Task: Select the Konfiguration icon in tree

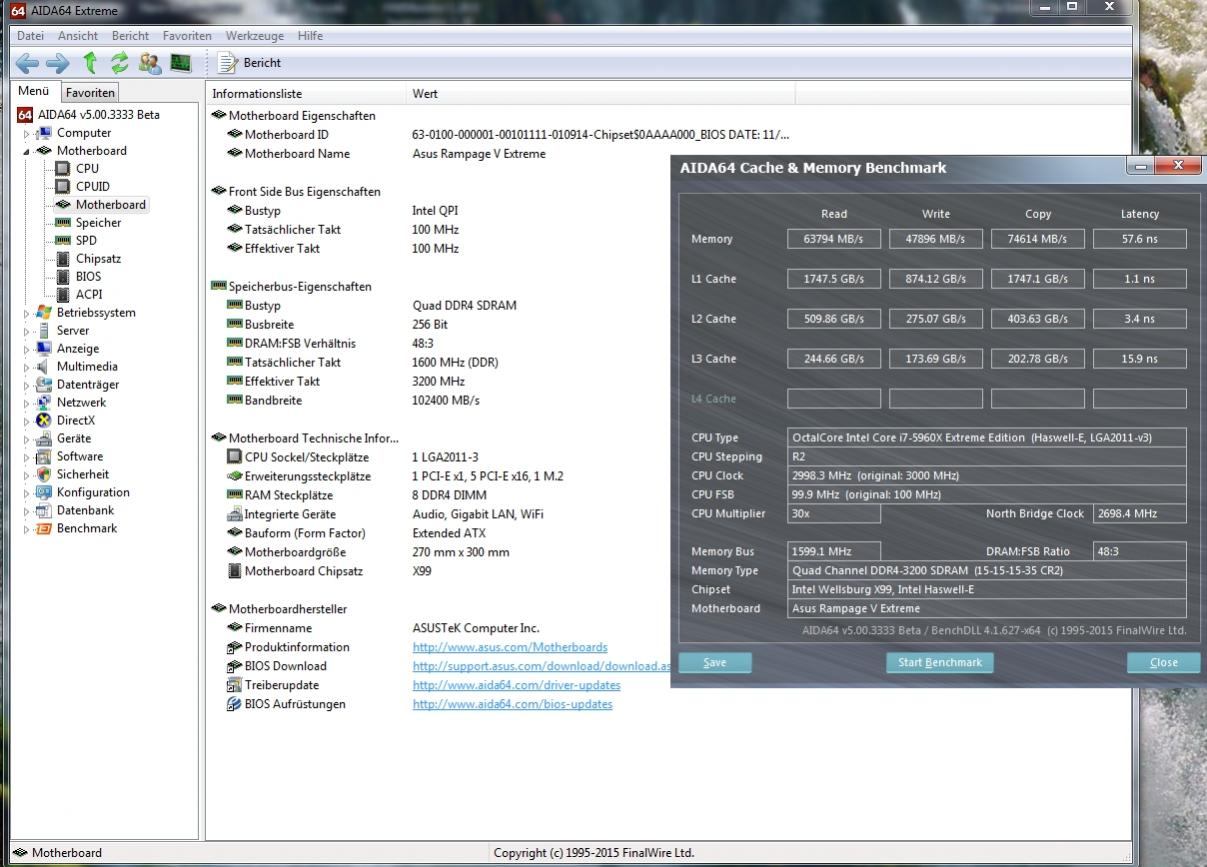Action: [43, 492]
